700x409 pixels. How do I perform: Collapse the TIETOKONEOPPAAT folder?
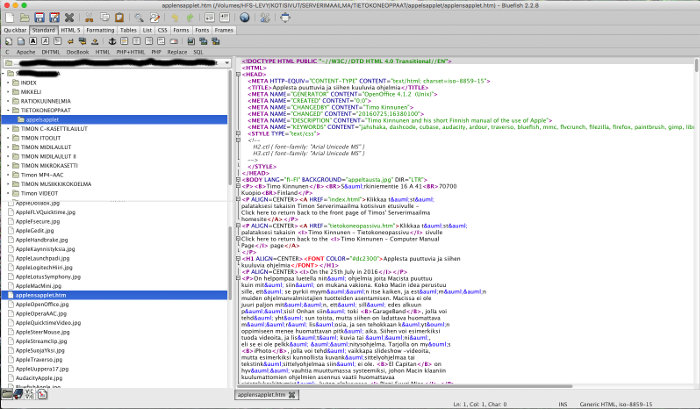coord(8,110)
